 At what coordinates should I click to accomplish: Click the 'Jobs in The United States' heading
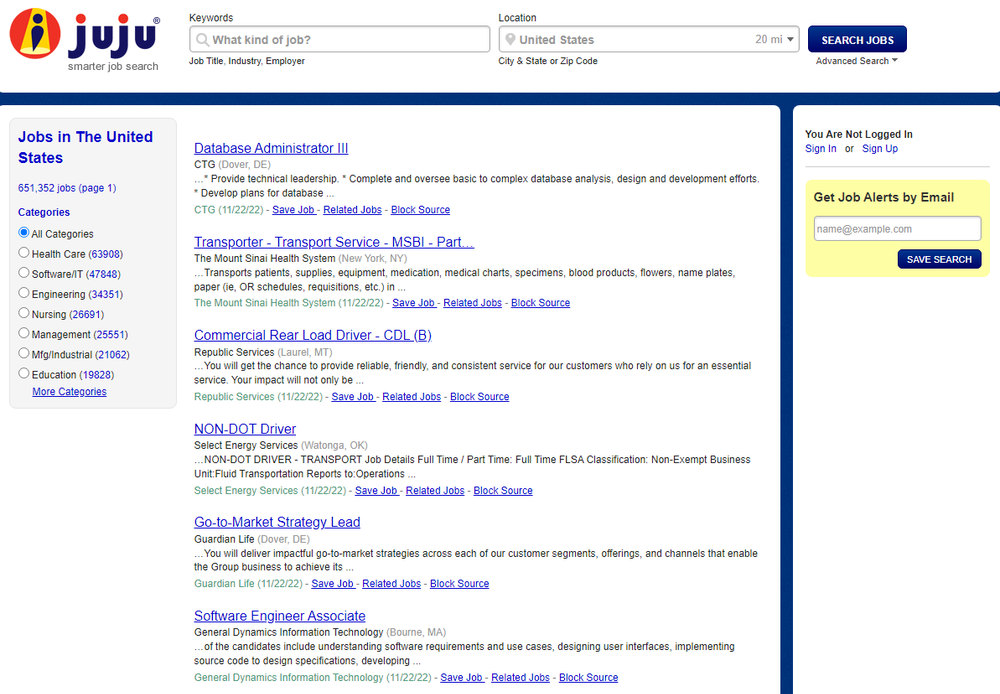pos(85,147)
